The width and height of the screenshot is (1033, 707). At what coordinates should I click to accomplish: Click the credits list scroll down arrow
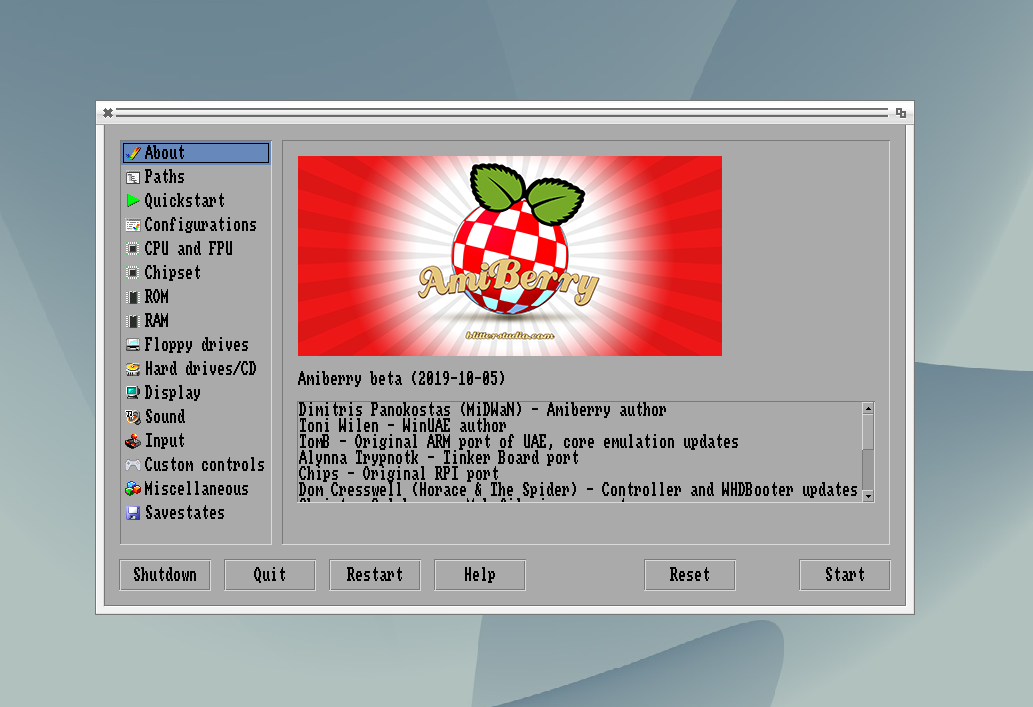pos(868,495)
